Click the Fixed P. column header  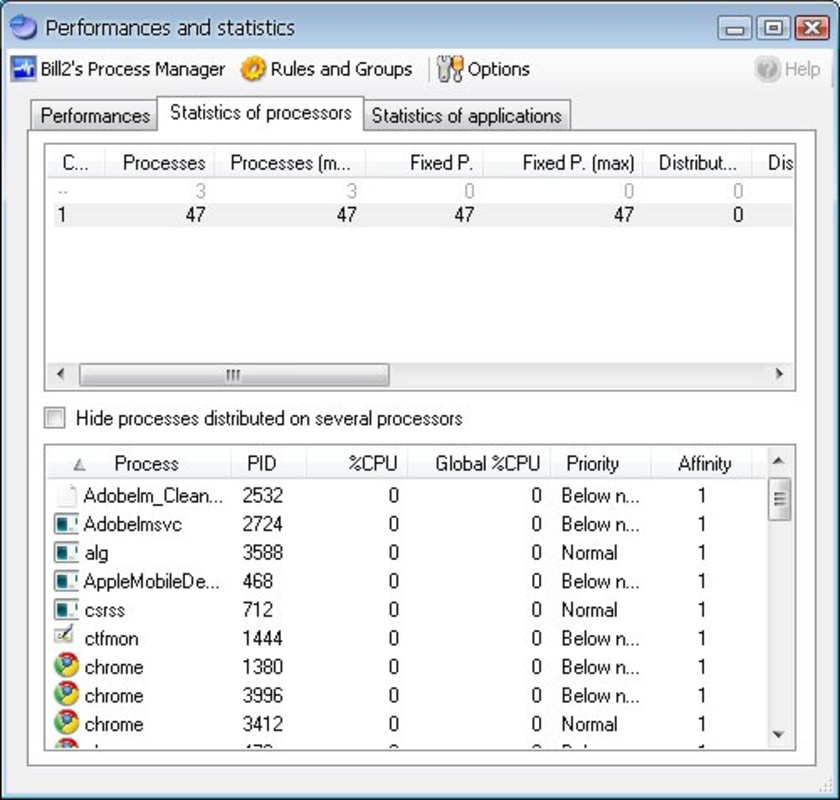pyautogui.click(x=424, y=162)
